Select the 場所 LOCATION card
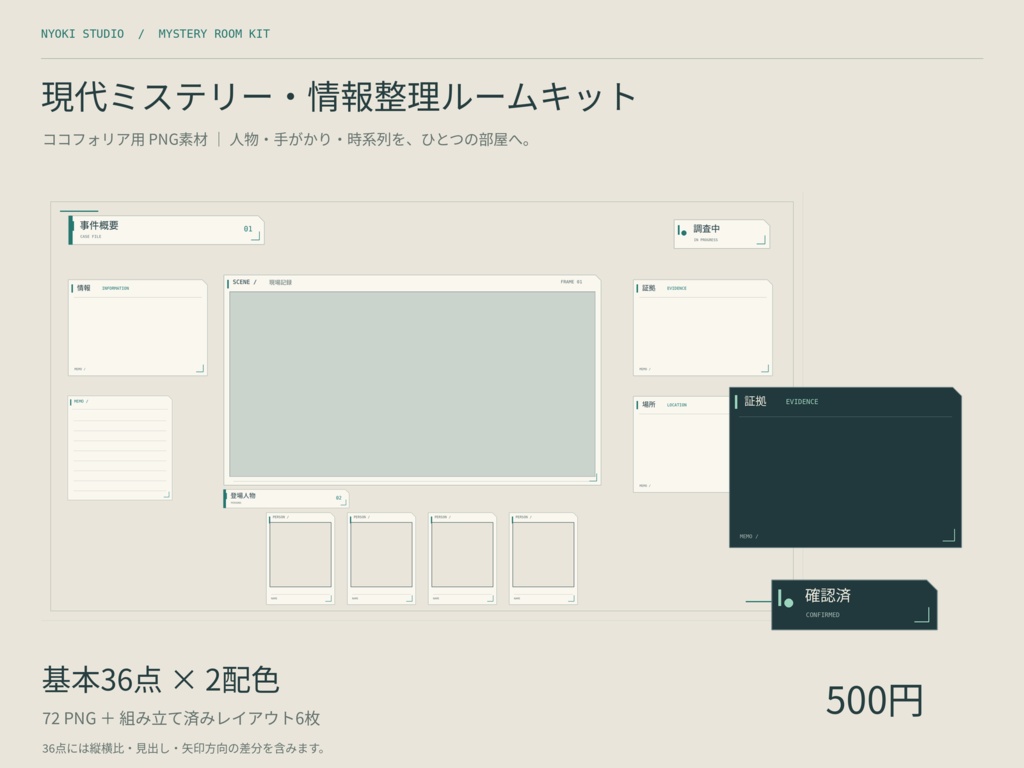The width and height of the screenshot is (1024, 768). pyautogui.click(x=681, y=444)
